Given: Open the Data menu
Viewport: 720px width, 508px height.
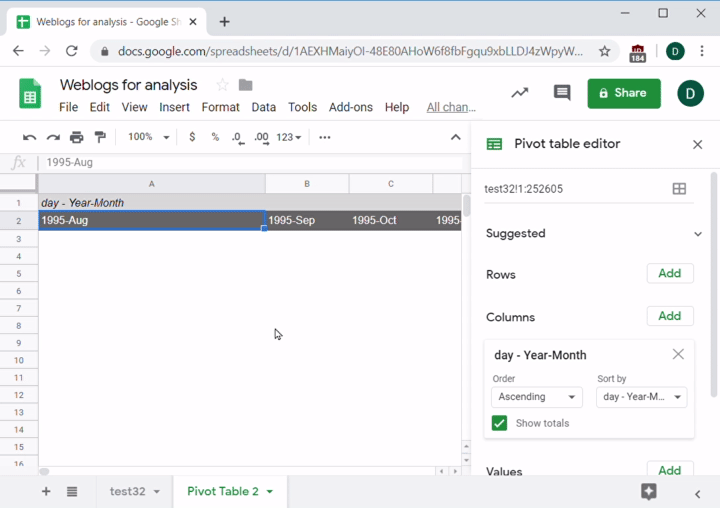Looking at the screenshot, I should [264, 107].
